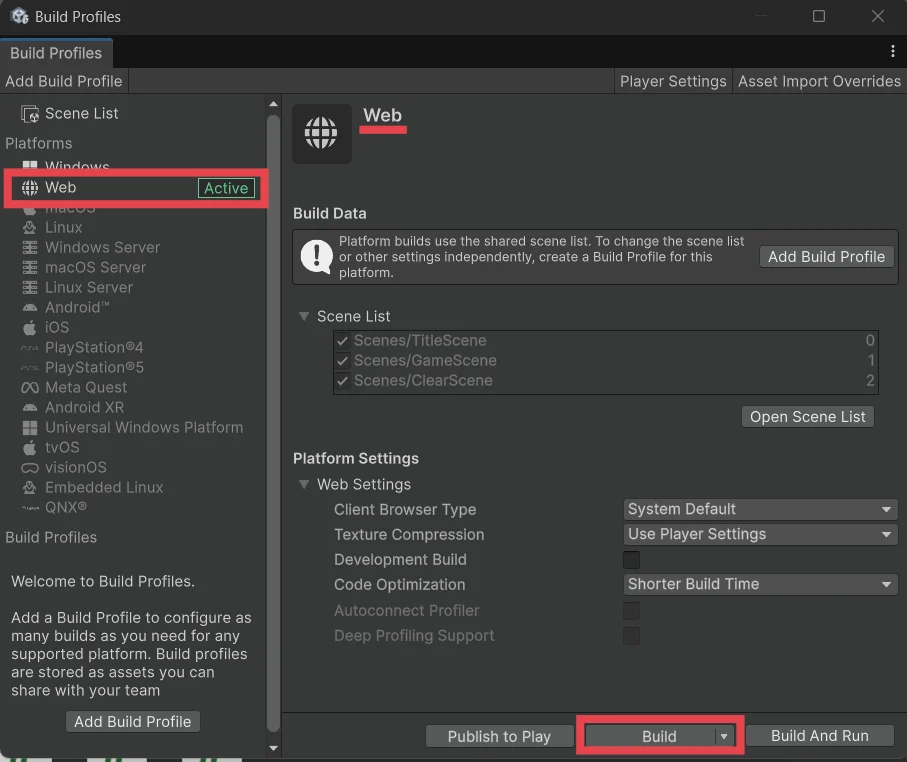Enable the Development Build checkbox
This screenshot has height=762, width=907.
[x=631, y=560]
